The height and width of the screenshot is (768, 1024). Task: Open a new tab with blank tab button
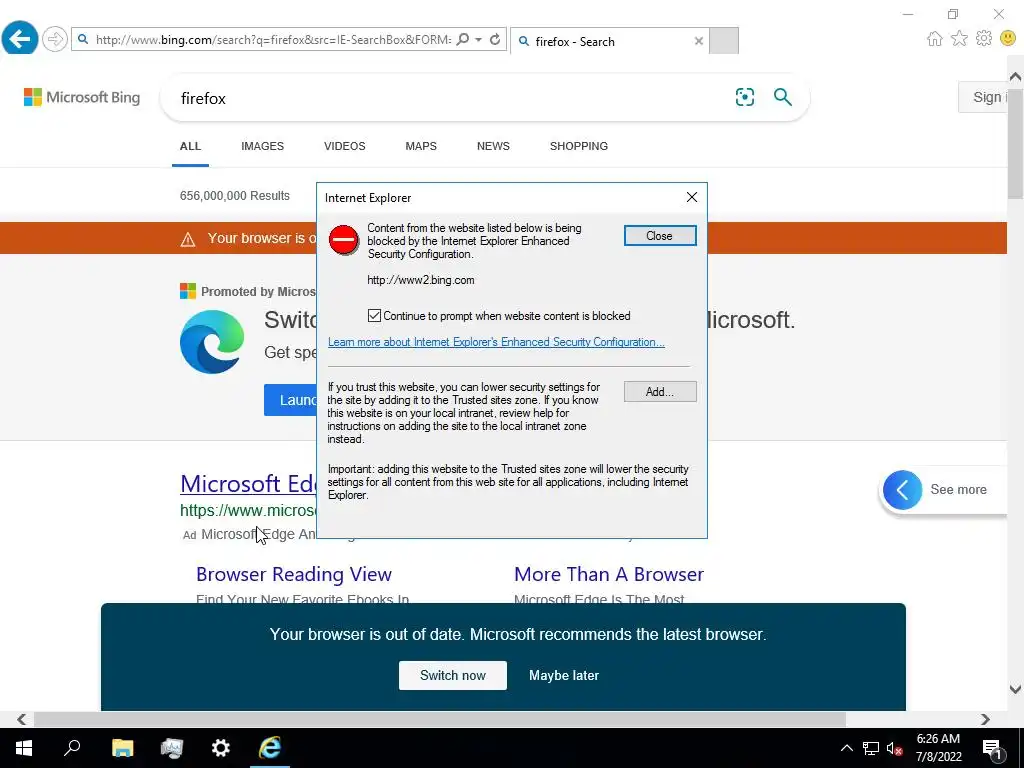pyautogui.click(x=724, y=40)
